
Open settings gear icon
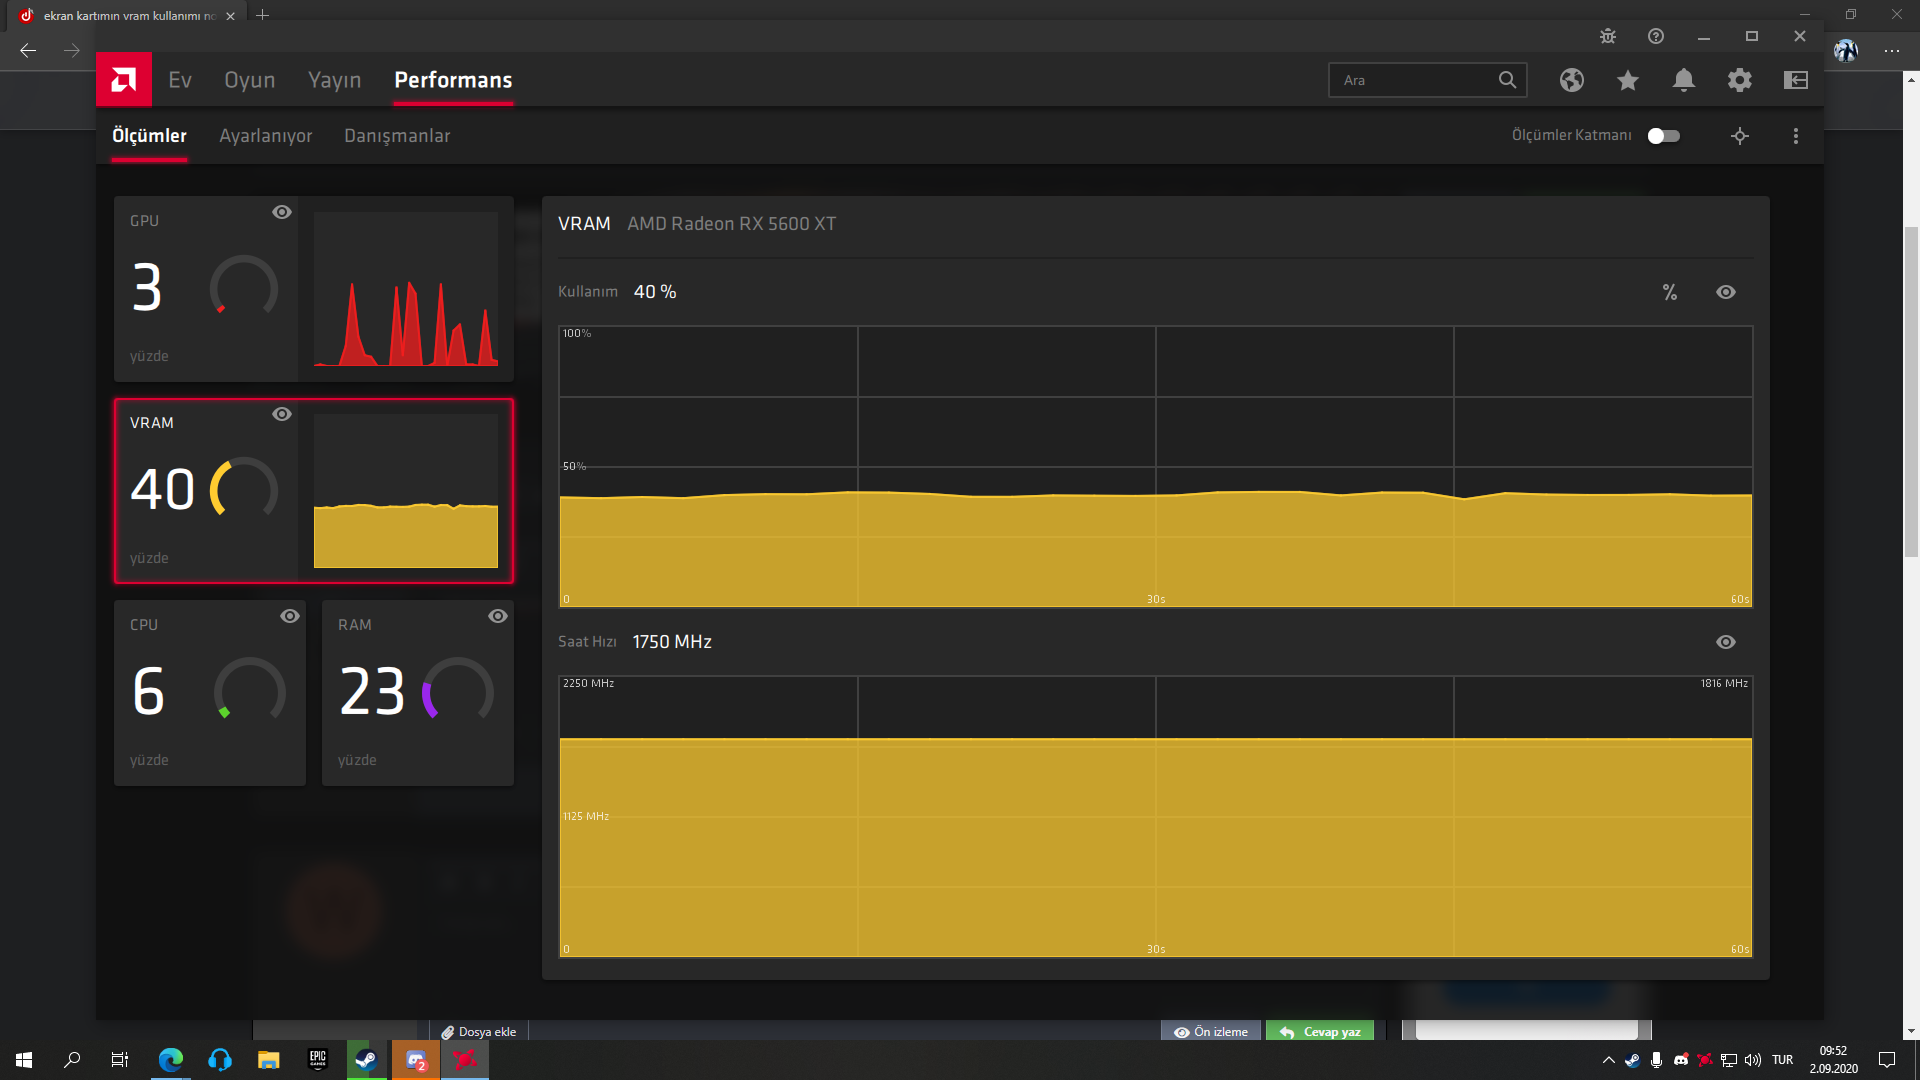1740,80
